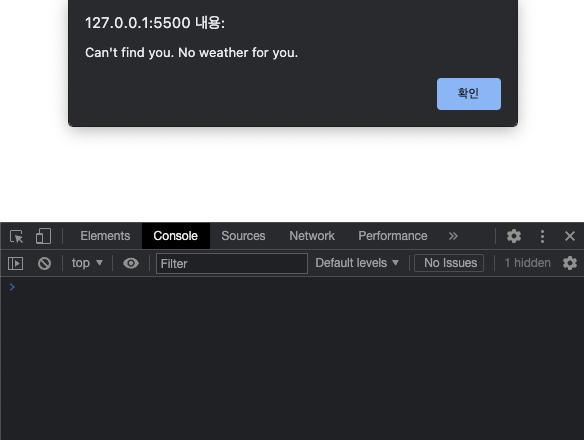584x440 pixels.
Task: Open the DevTools three-dot menu
Action: tap(542, 236)
